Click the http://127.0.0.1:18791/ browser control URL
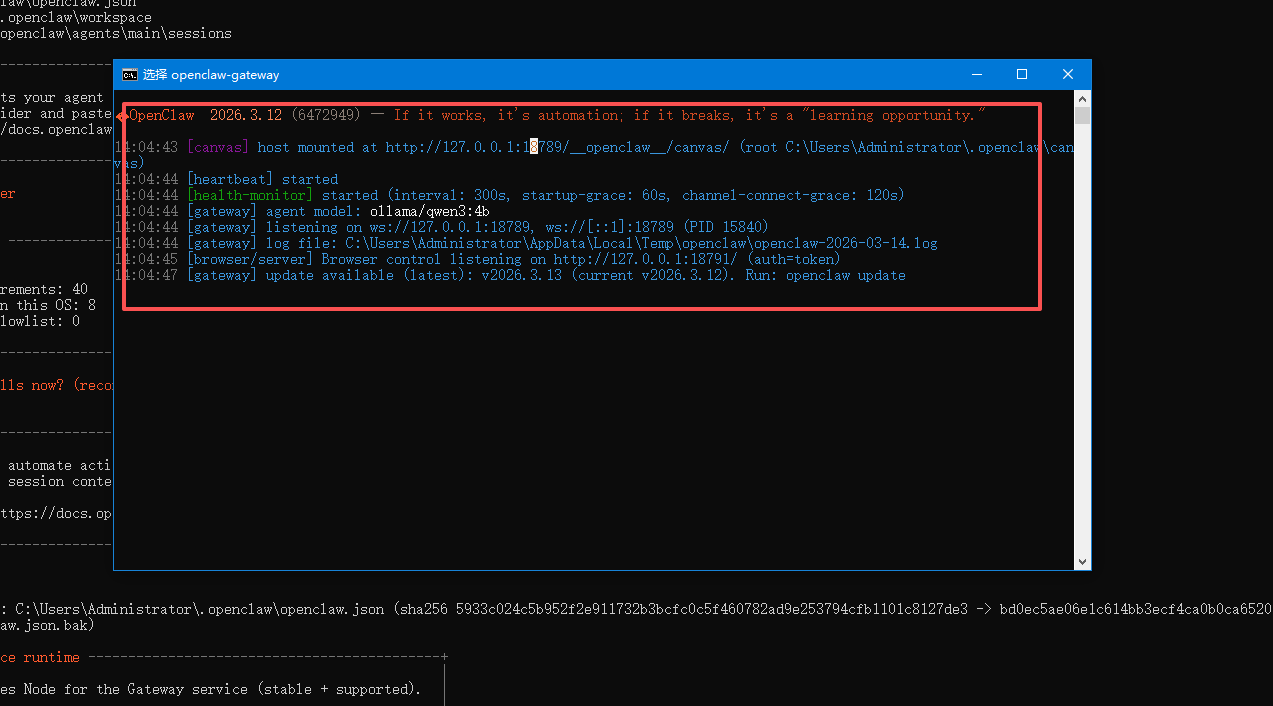 click(x=646, y=259)
